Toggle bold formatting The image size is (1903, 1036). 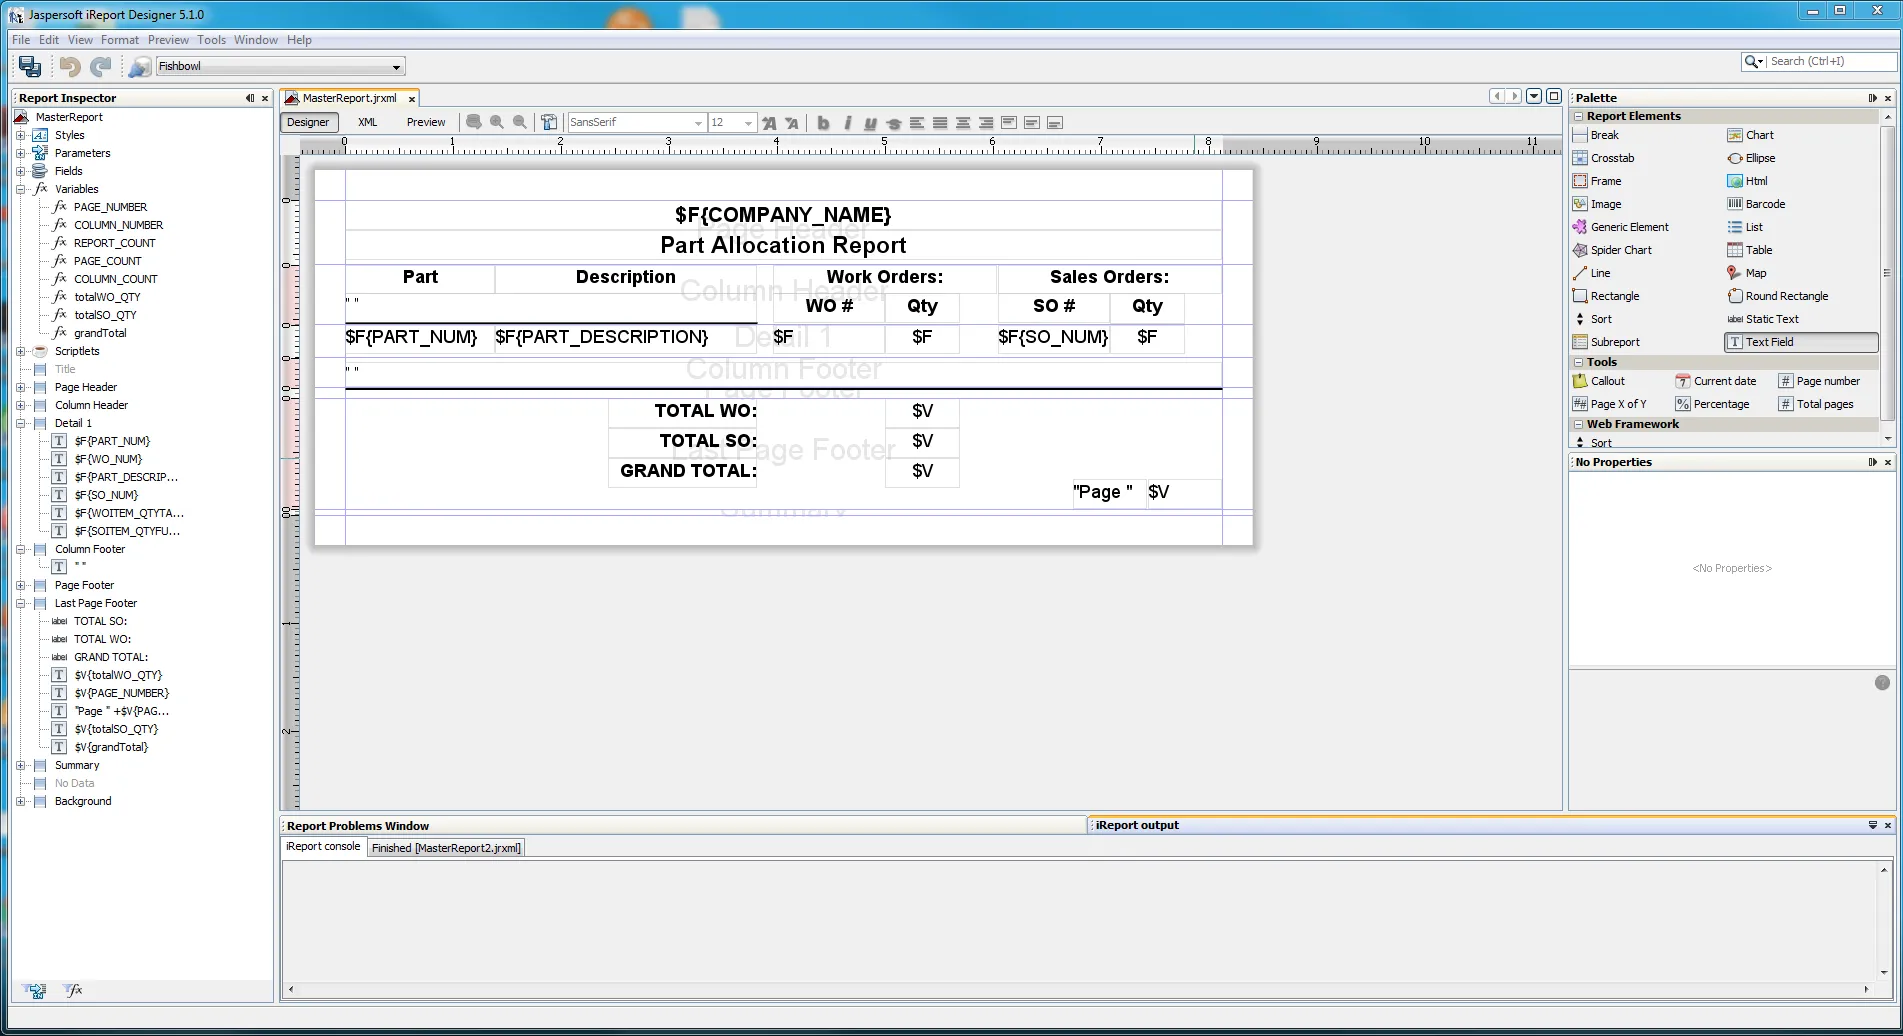pos(823,123)
